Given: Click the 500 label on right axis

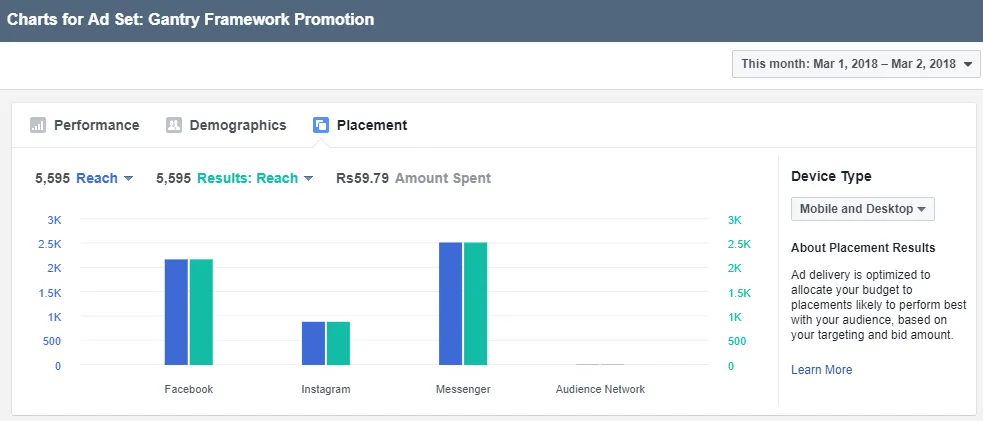Looking at the screenshot, I should 737,341.
